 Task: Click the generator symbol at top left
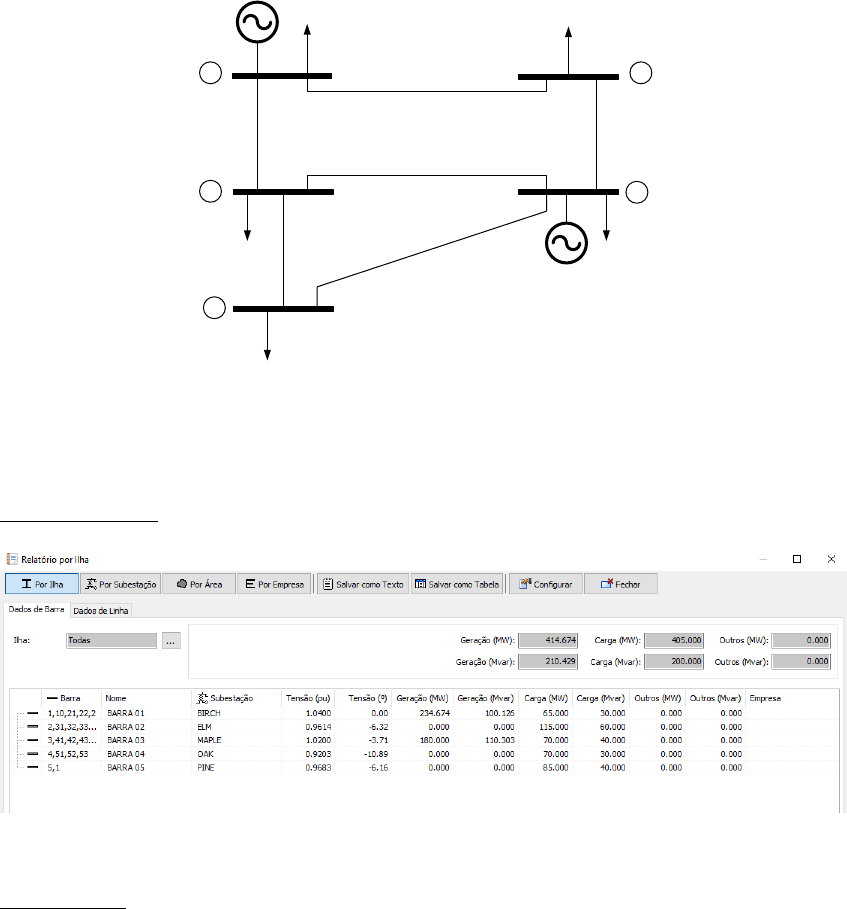tap(259, 24)
